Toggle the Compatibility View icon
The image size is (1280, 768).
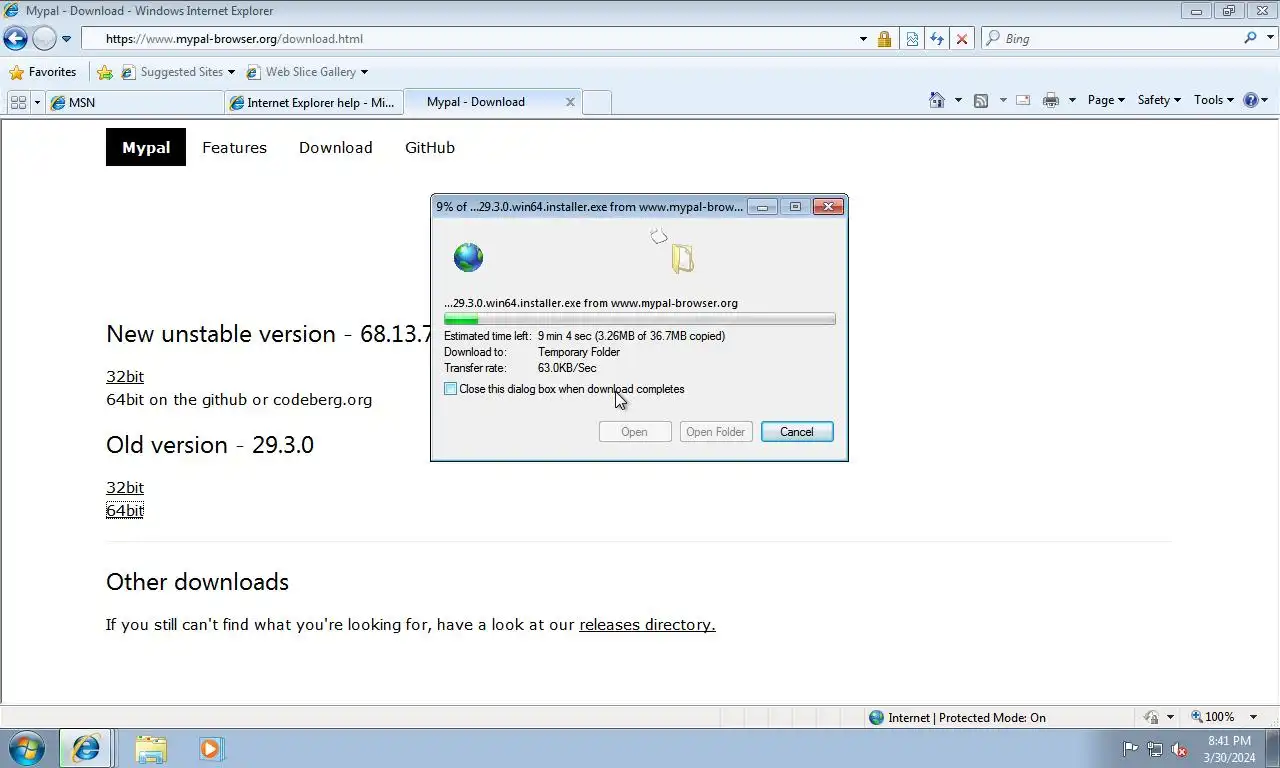912,39
